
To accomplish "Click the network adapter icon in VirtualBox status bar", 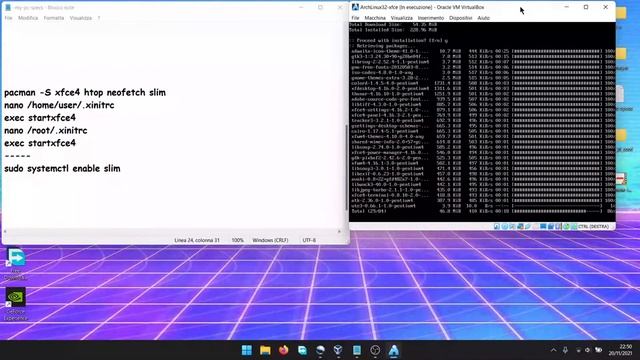I will pyautogui.click(x=520, y=227).
